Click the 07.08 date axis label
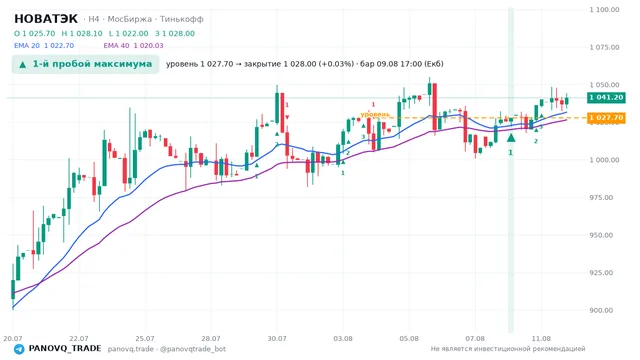The height and width of the screenshot is (360, 640). tap(475, 338)
